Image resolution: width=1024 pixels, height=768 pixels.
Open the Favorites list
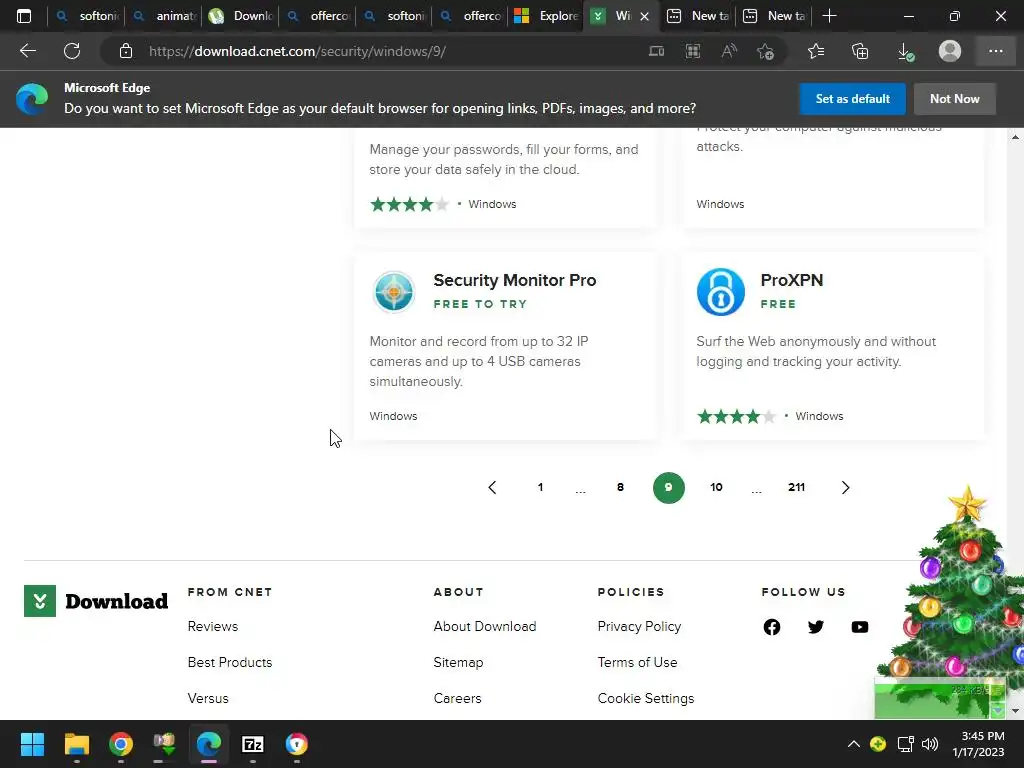[x=816, y=51]
